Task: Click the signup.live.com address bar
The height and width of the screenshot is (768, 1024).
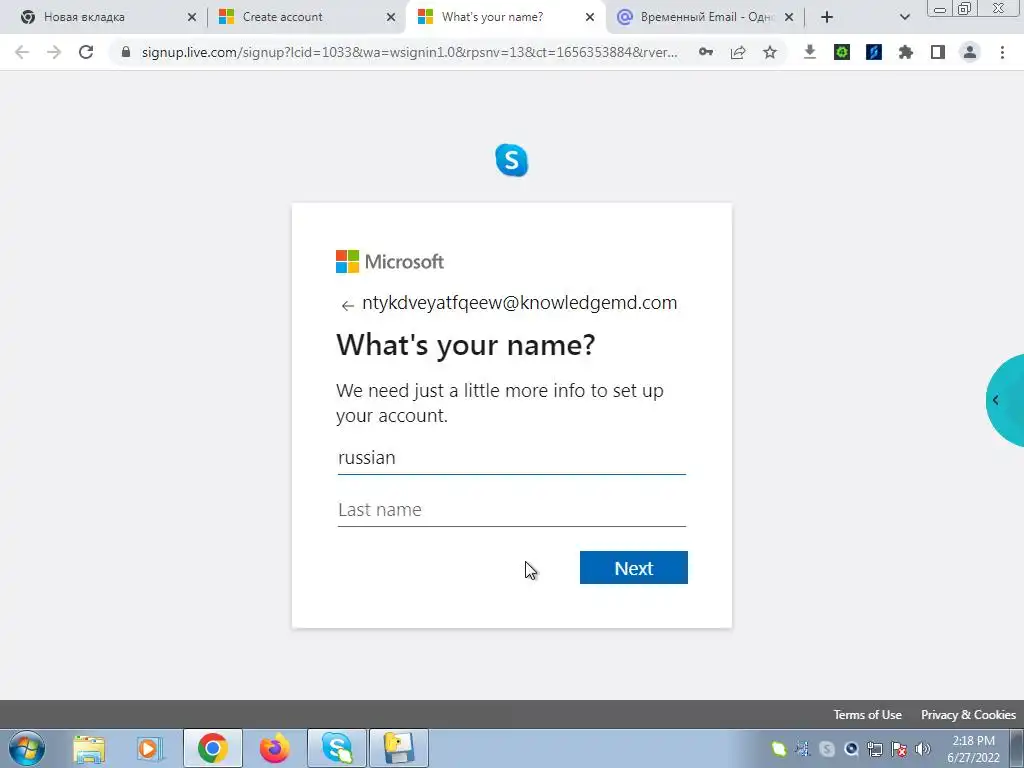Action: coord(409,52)
